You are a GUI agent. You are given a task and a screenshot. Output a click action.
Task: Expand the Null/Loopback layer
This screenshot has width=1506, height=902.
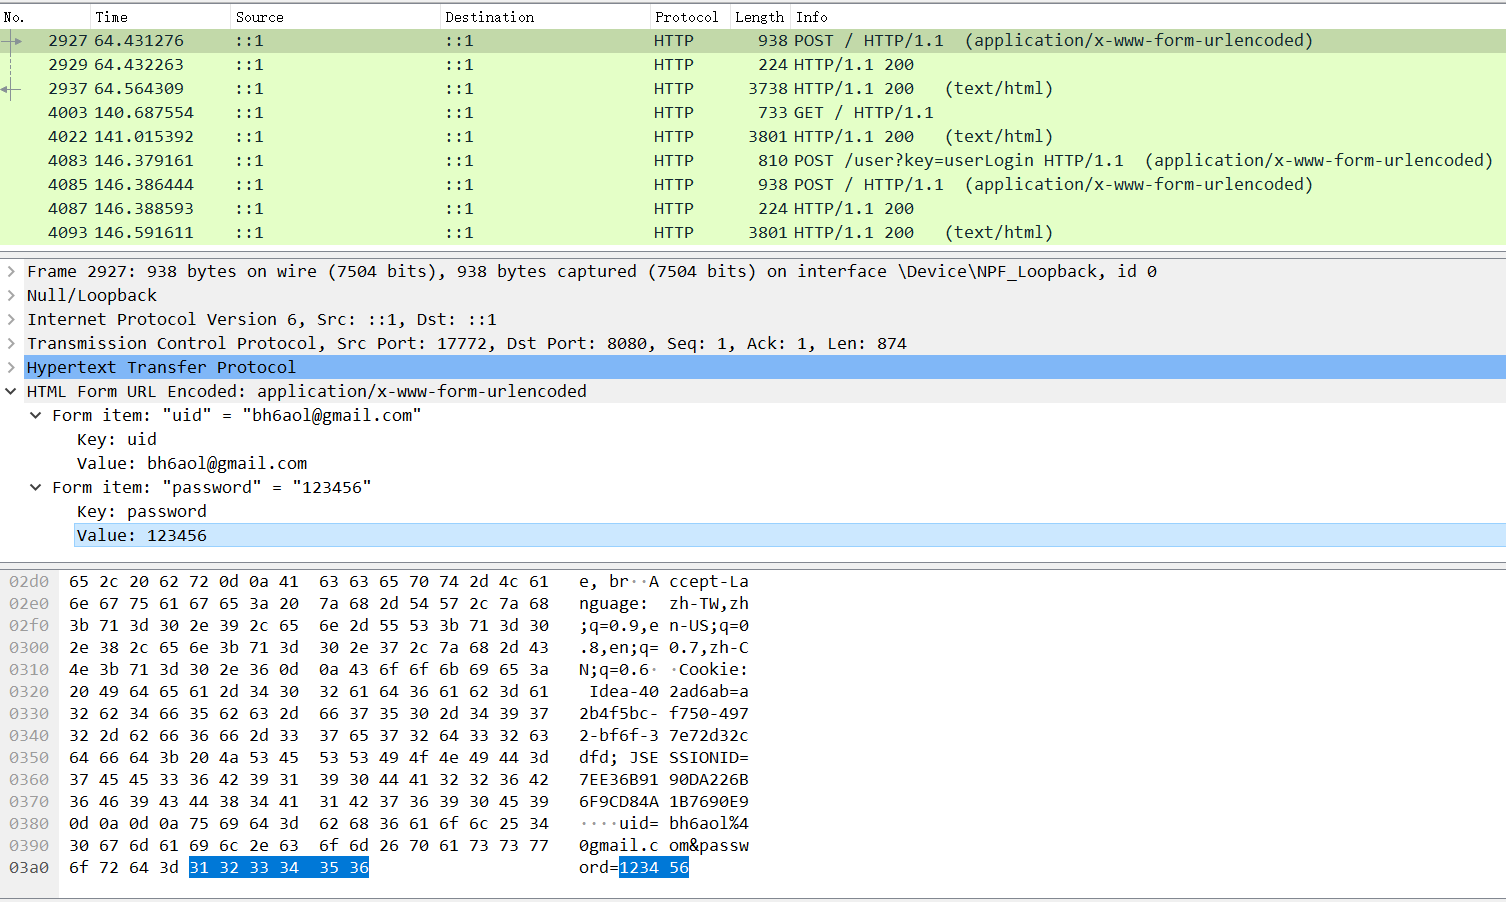(x=11, y=295)
